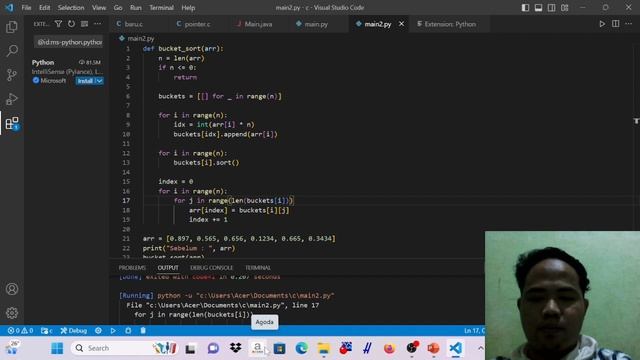640x360 pixels.
Task: Open PowerPoint from the taskbar
Action: coord(433,348)
